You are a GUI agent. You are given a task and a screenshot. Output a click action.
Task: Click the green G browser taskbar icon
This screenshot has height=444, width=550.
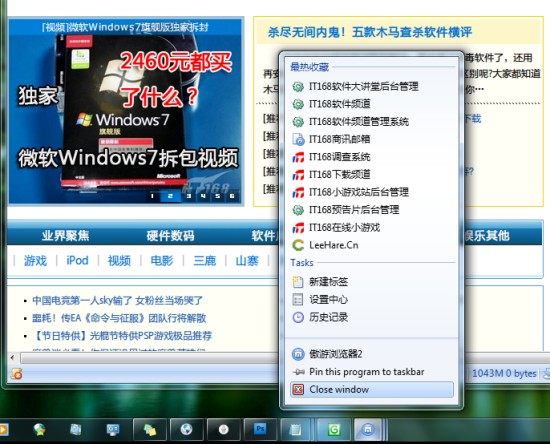pos(334,429)
